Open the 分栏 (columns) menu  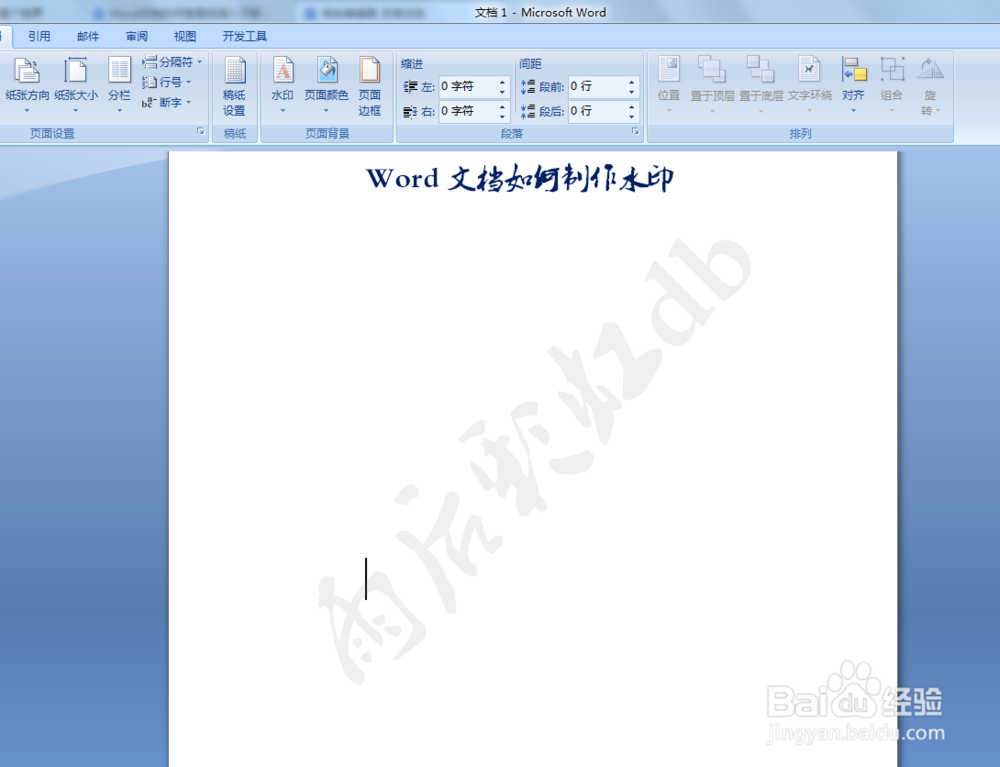point(119,85)
